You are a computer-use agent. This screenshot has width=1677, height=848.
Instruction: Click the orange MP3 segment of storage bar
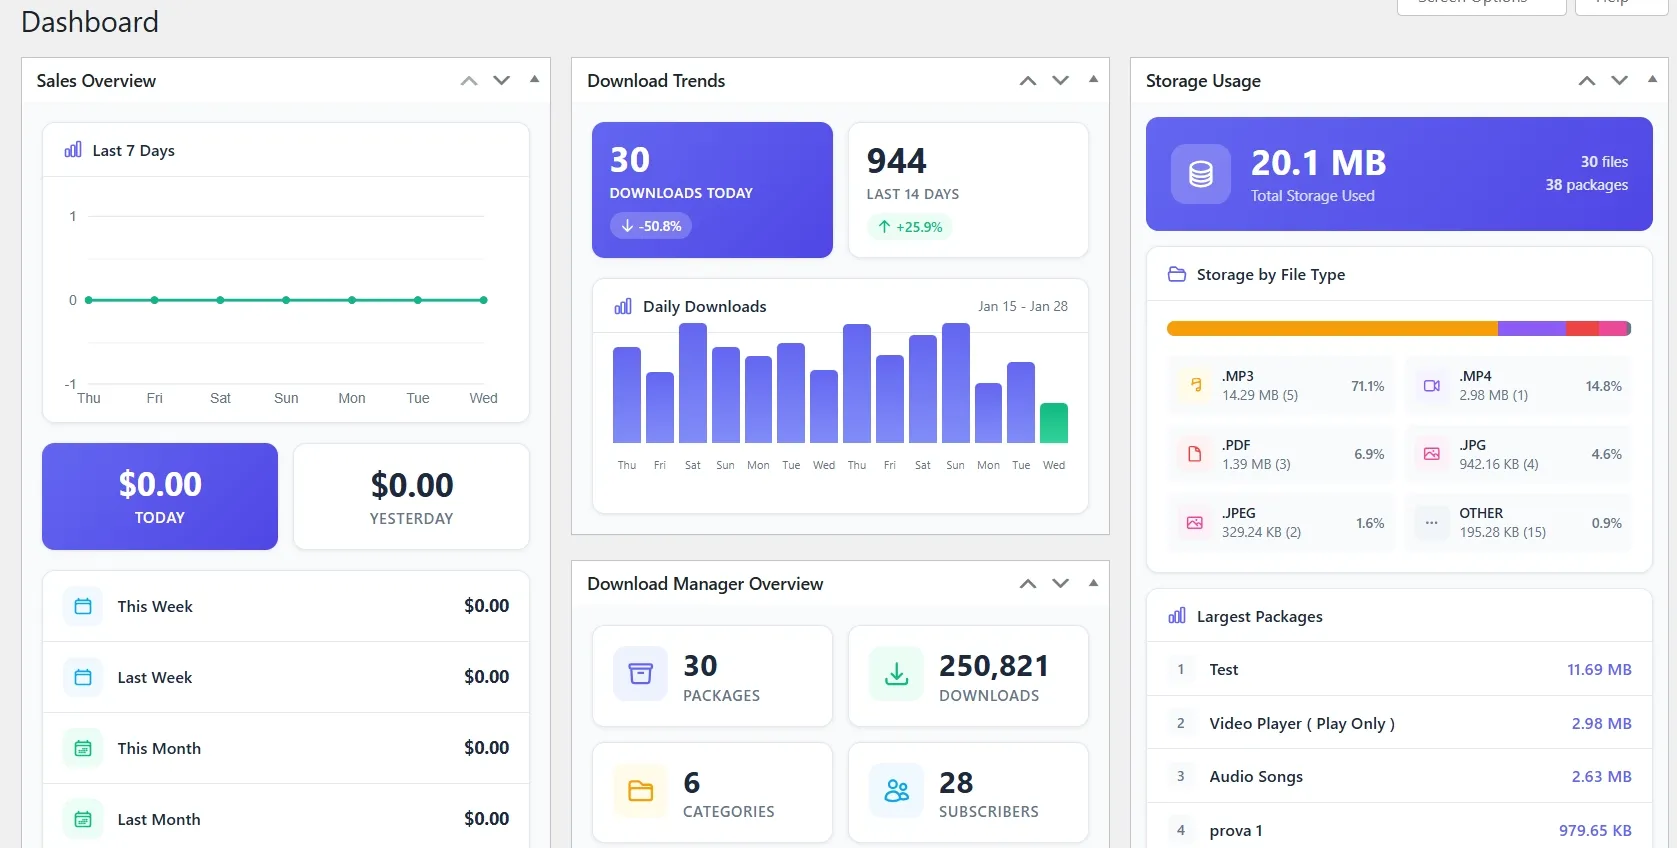(x=1332, y=328)
